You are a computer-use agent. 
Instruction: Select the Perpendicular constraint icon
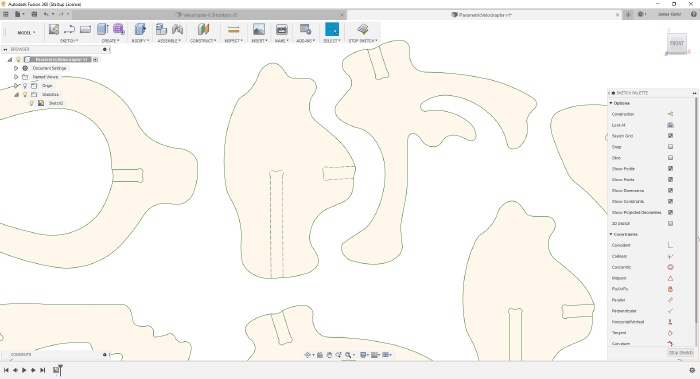[670, 311]
